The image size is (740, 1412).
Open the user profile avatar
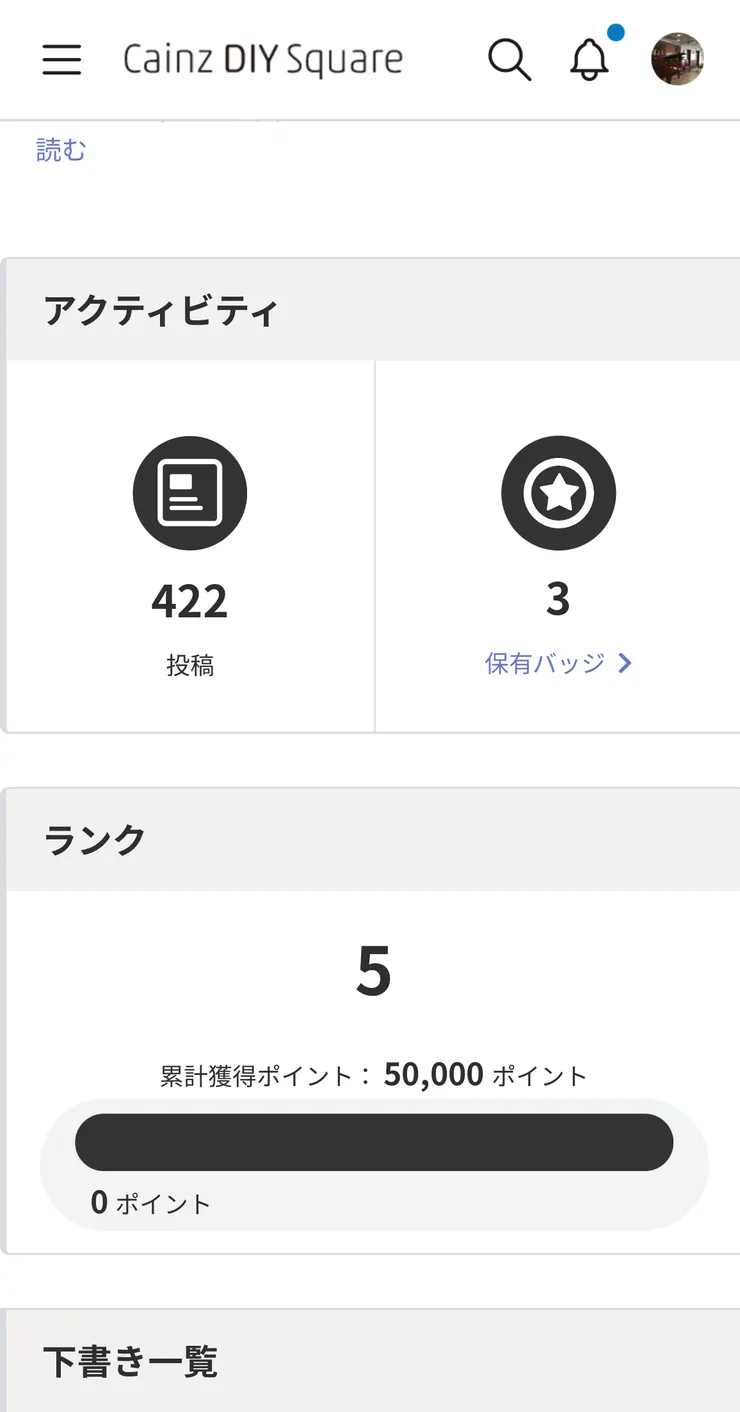[x=677, y=59]
